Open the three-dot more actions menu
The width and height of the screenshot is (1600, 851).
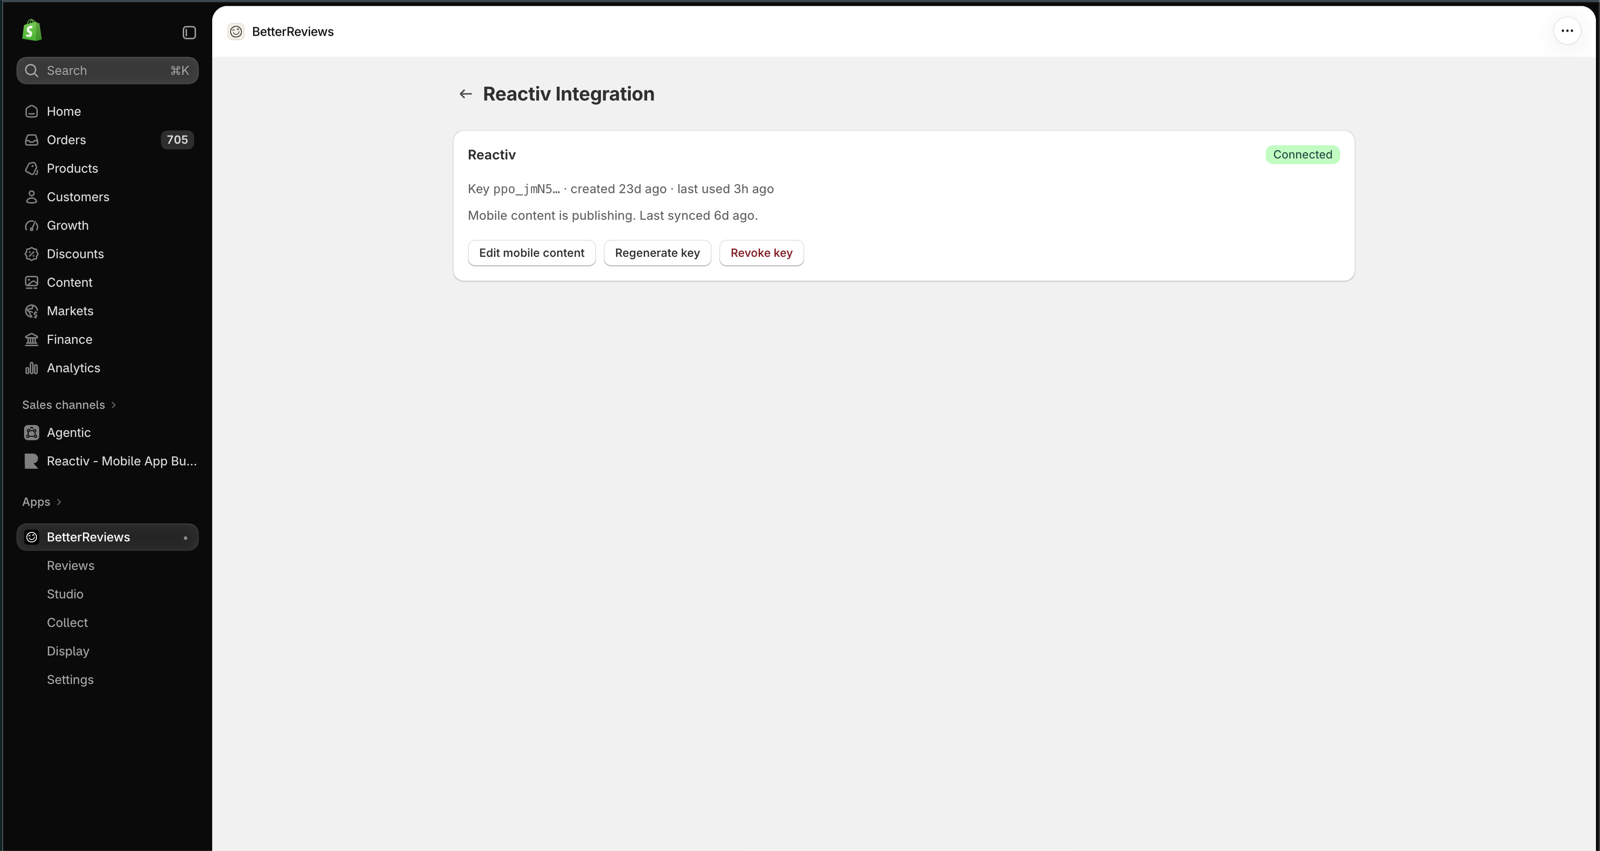(x=1567, y=31)
